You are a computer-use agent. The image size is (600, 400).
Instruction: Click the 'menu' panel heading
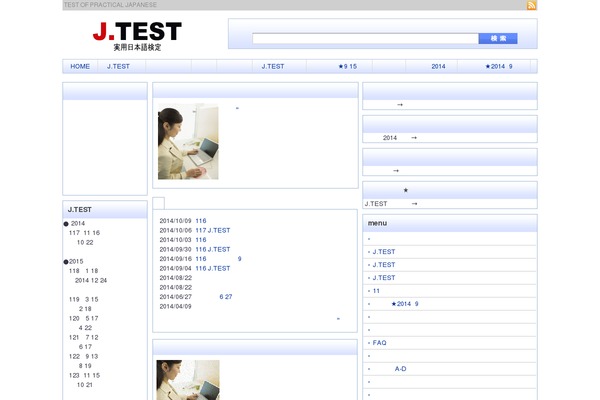(x=377, y=223)
